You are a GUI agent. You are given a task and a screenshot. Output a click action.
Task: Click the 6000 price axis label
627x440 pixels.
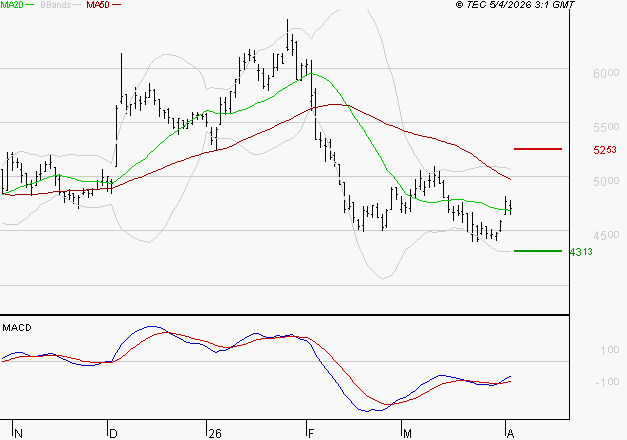(x=606, y=74)
